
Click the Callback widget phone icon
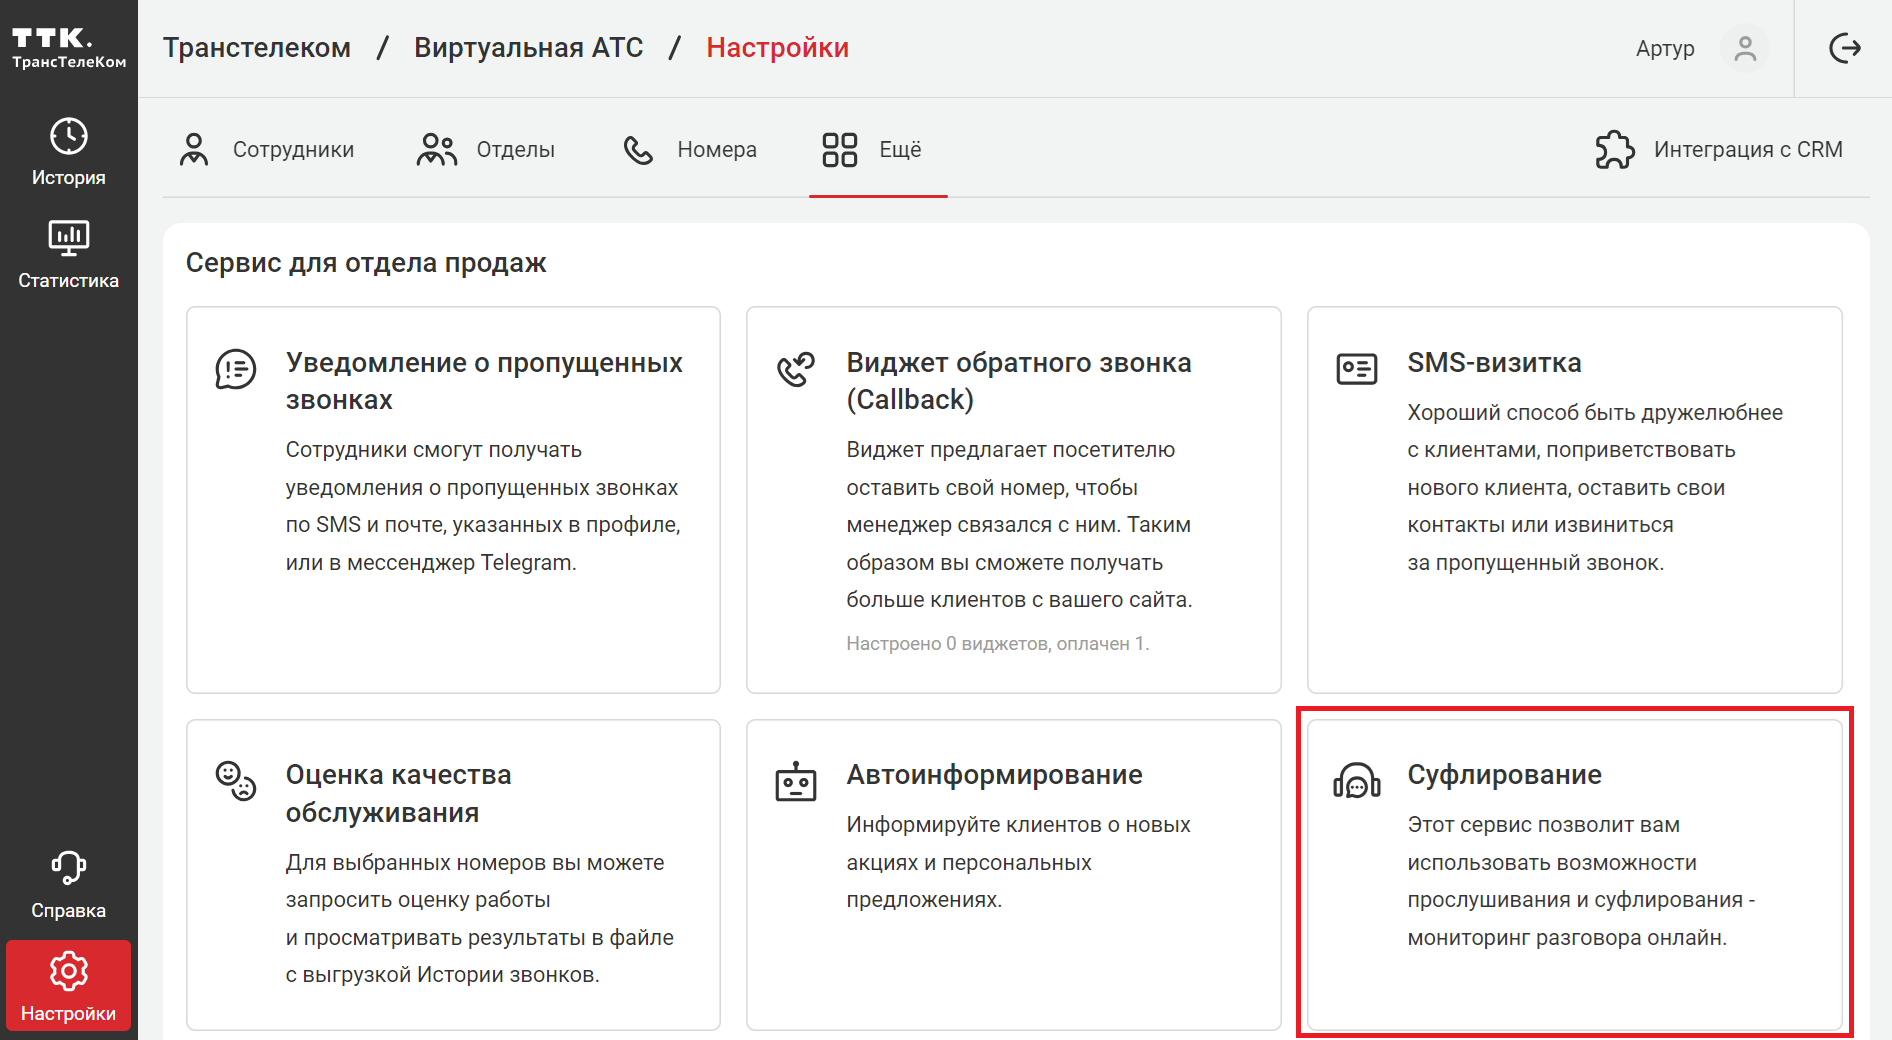click(x=796, y=369)
